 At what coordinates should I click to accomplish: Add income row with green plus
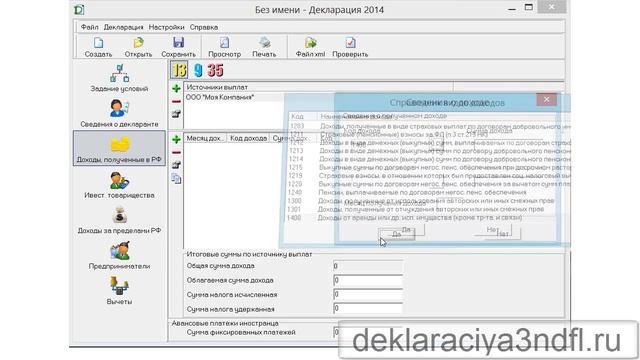click(x=176, y=139)
